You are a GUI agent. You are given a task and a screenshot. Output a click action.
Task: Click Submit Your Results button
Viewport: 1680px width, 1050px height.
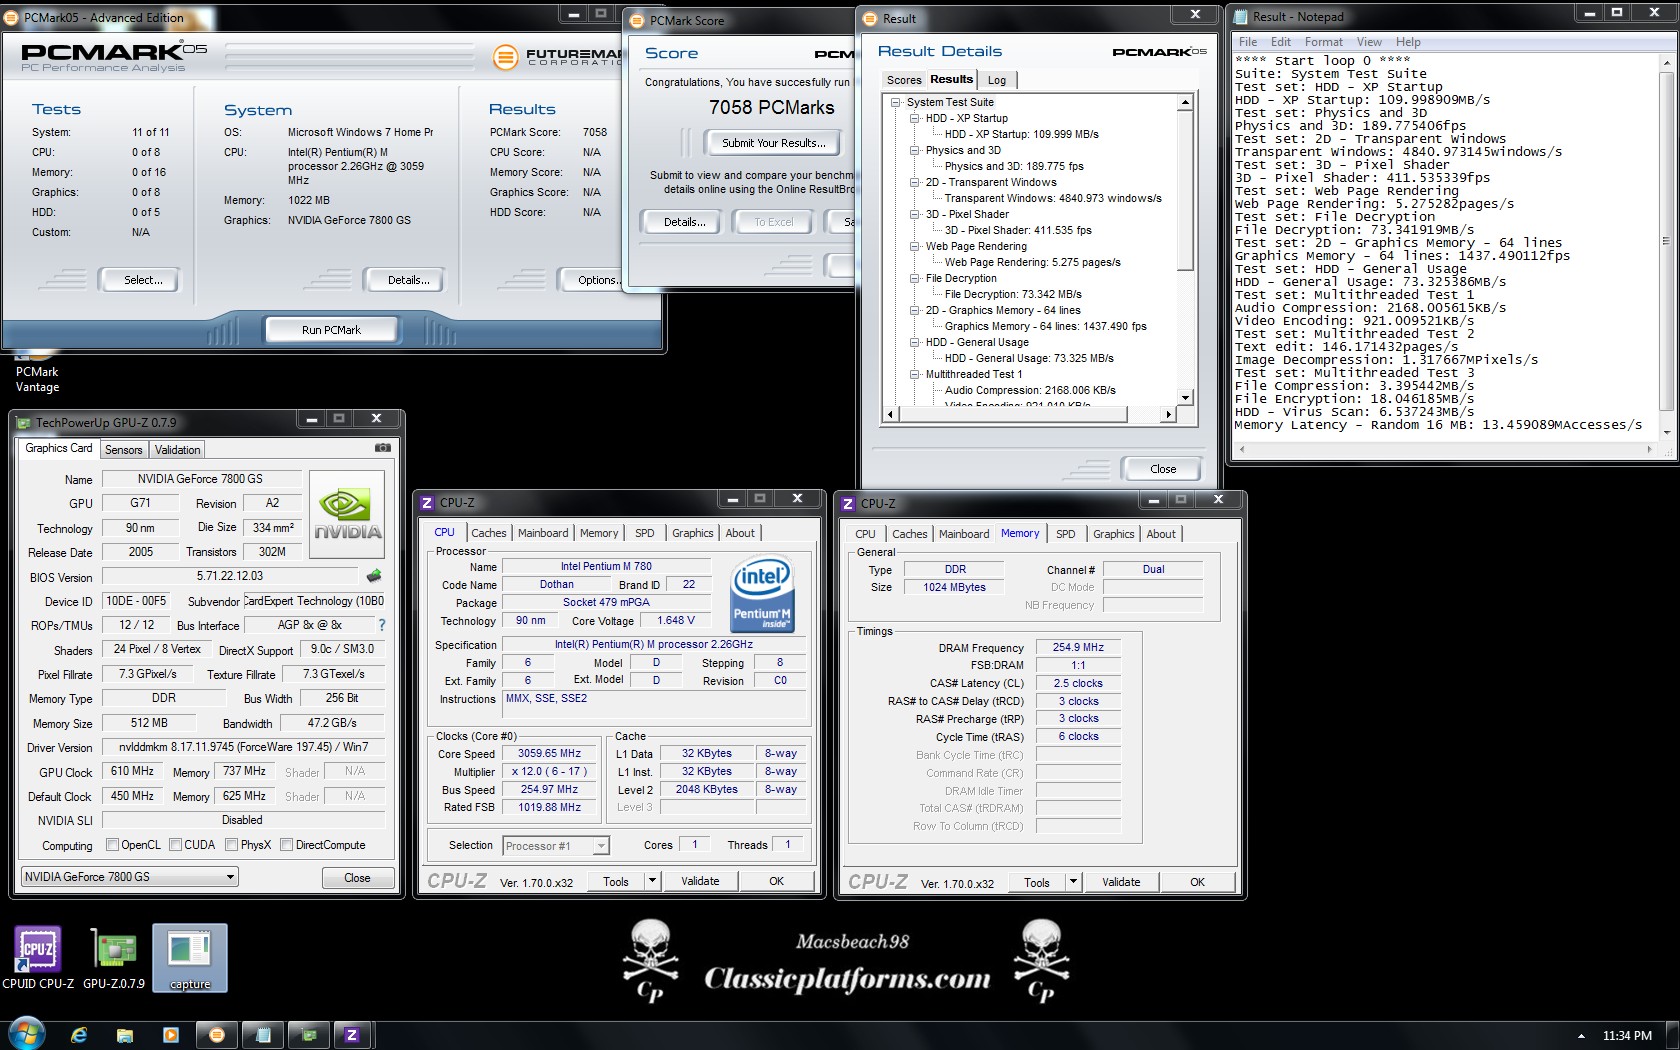pyautogui.click(x=774, y=143)
